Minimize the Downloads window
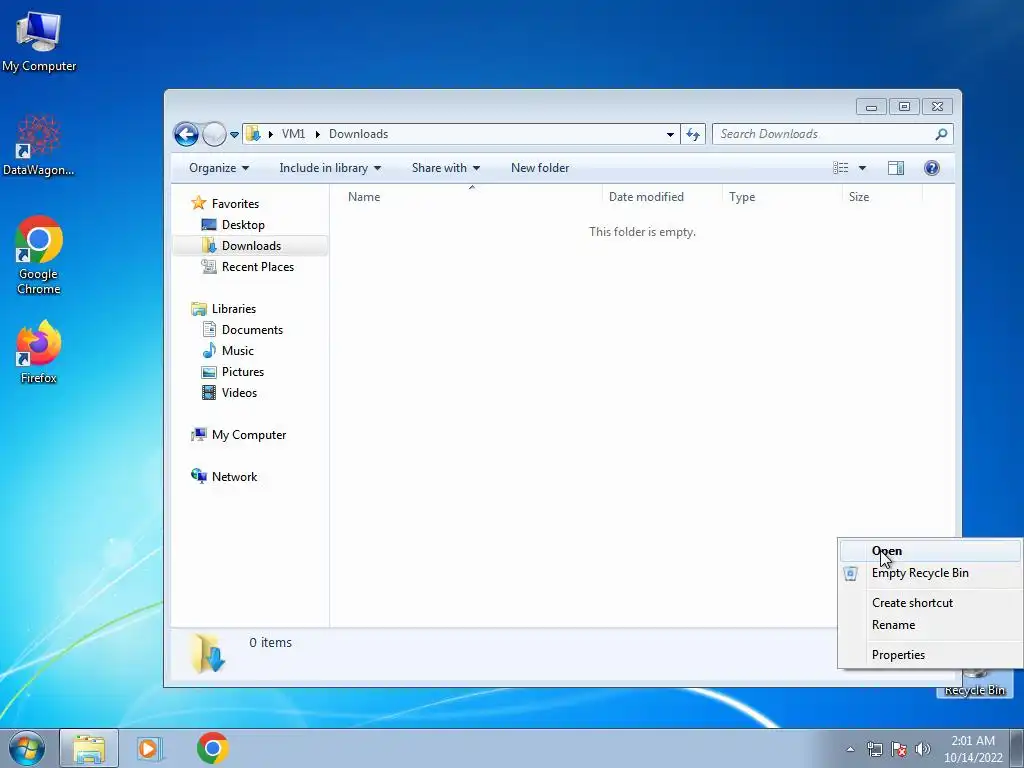This screenshot has height=768, width=1024. 871,106
